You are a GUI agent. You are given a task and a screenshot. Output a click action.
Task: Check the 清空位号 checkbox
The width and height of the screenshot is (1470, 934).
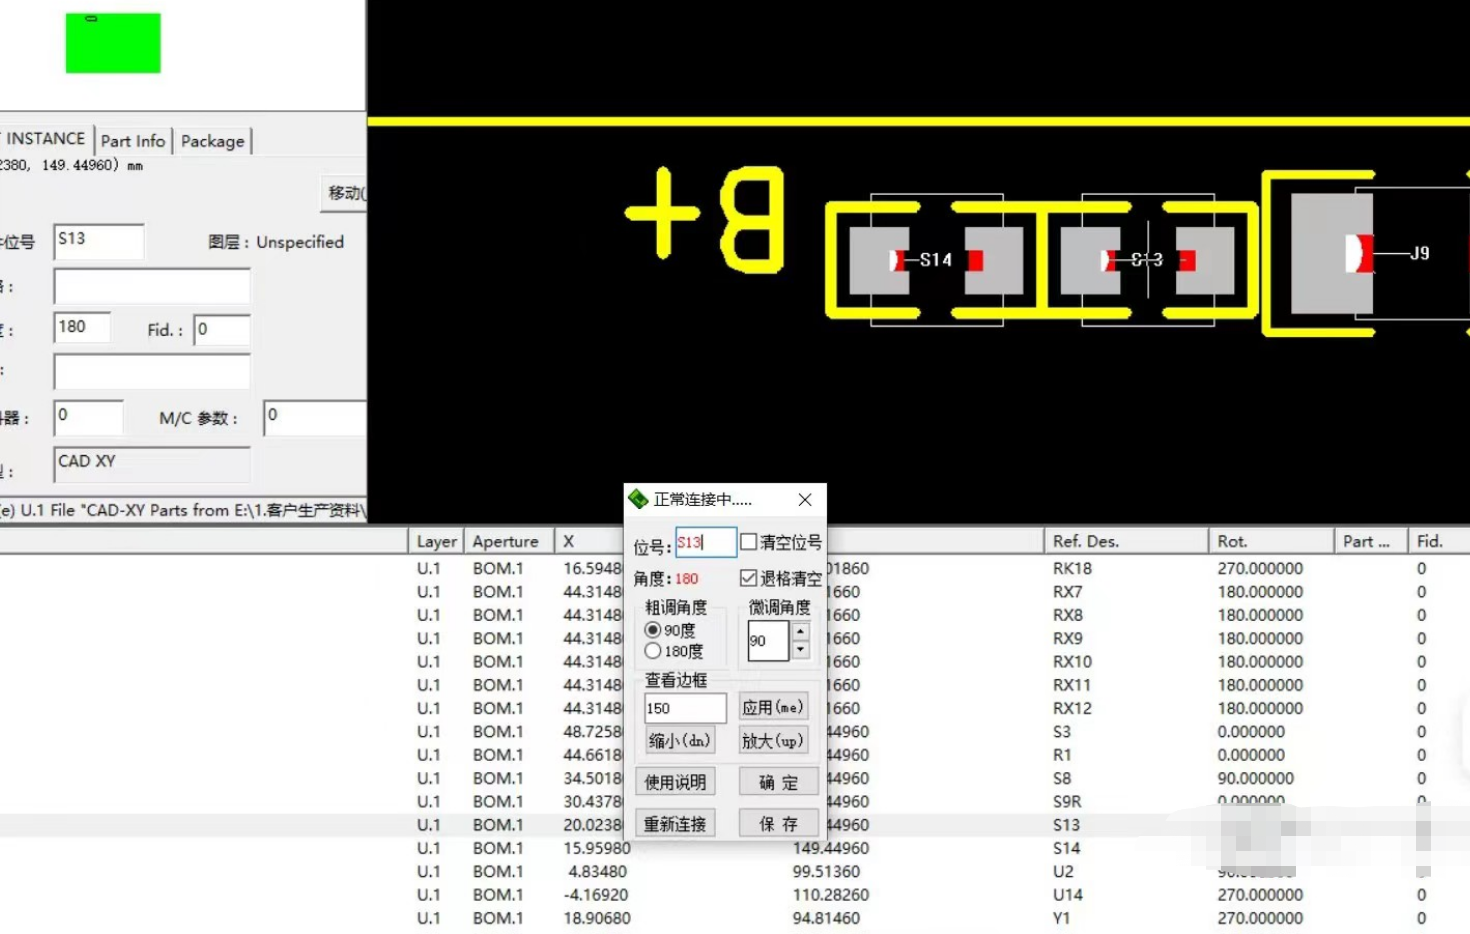(x=749, y=541)
